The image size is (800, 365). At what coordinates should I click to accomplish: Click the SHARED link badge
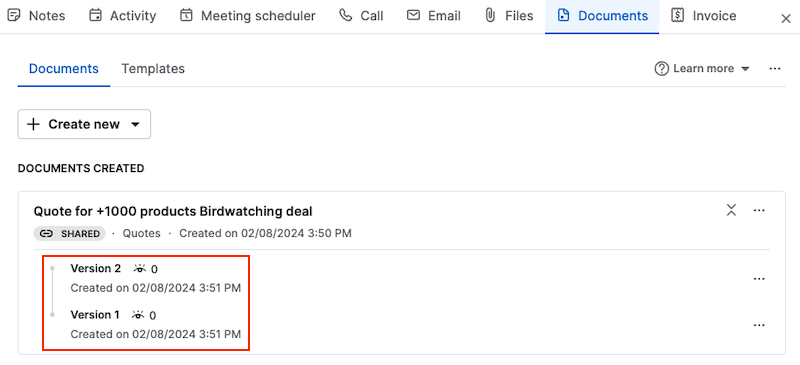click(x=69, y=234)
